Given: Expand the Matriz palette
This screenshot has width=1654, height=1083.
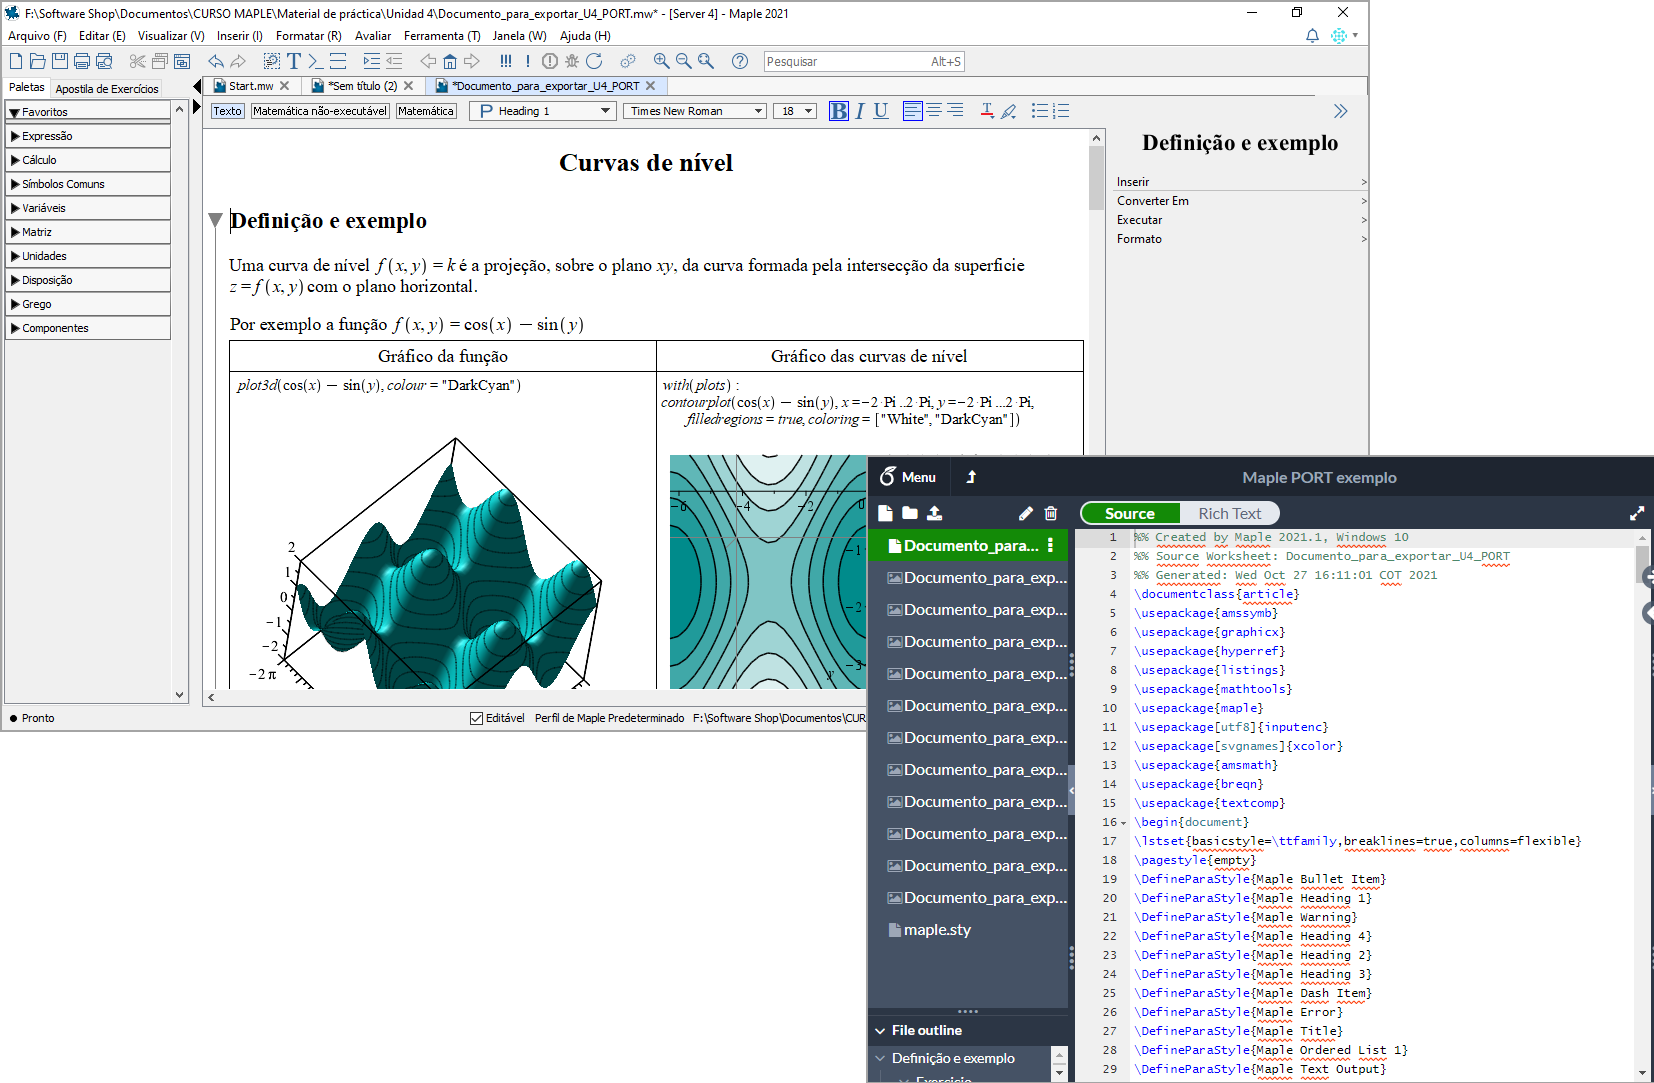Looking at the screenshot, I should [x=88, y=232].
